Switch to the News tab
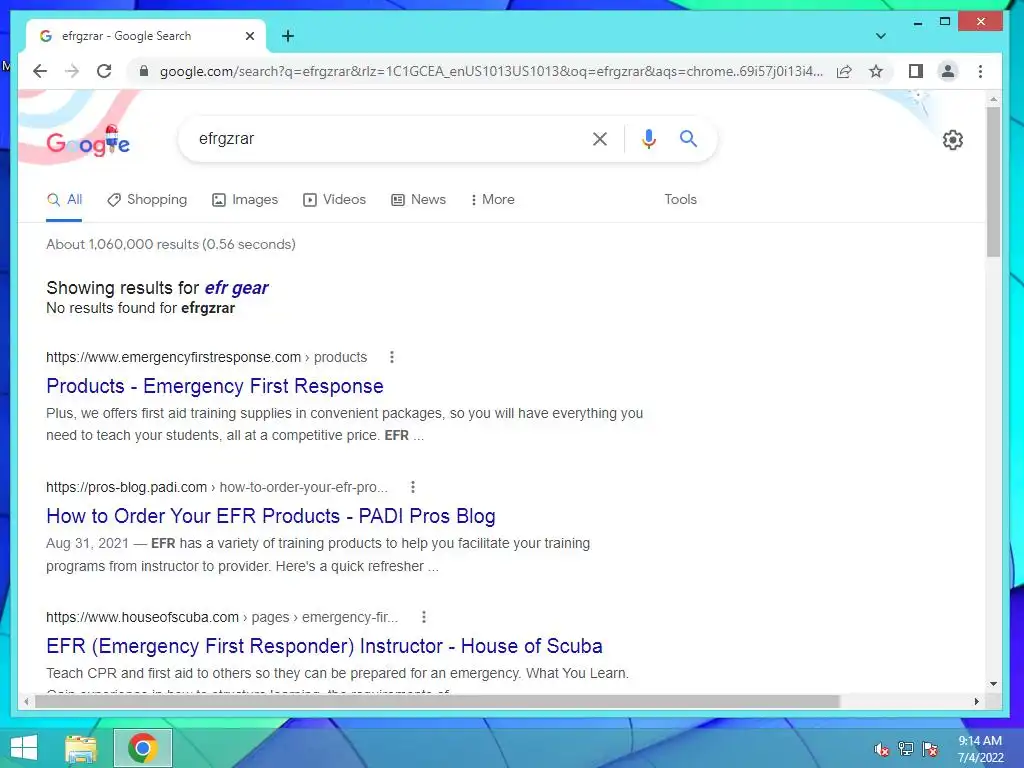This screenshot has height=768, width=1024. [419, 200]
